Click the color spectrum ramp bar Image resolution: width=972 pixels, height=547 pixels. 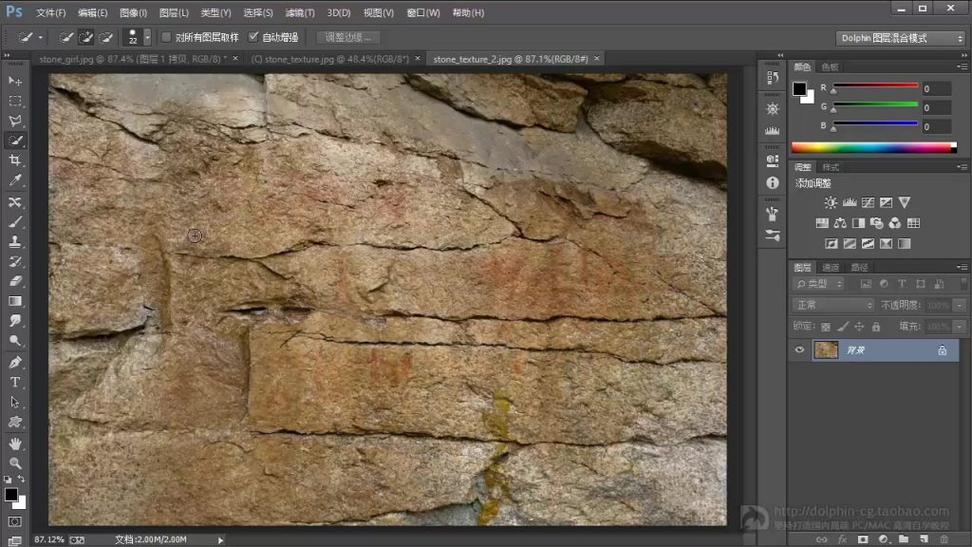(x=874, y=148)
